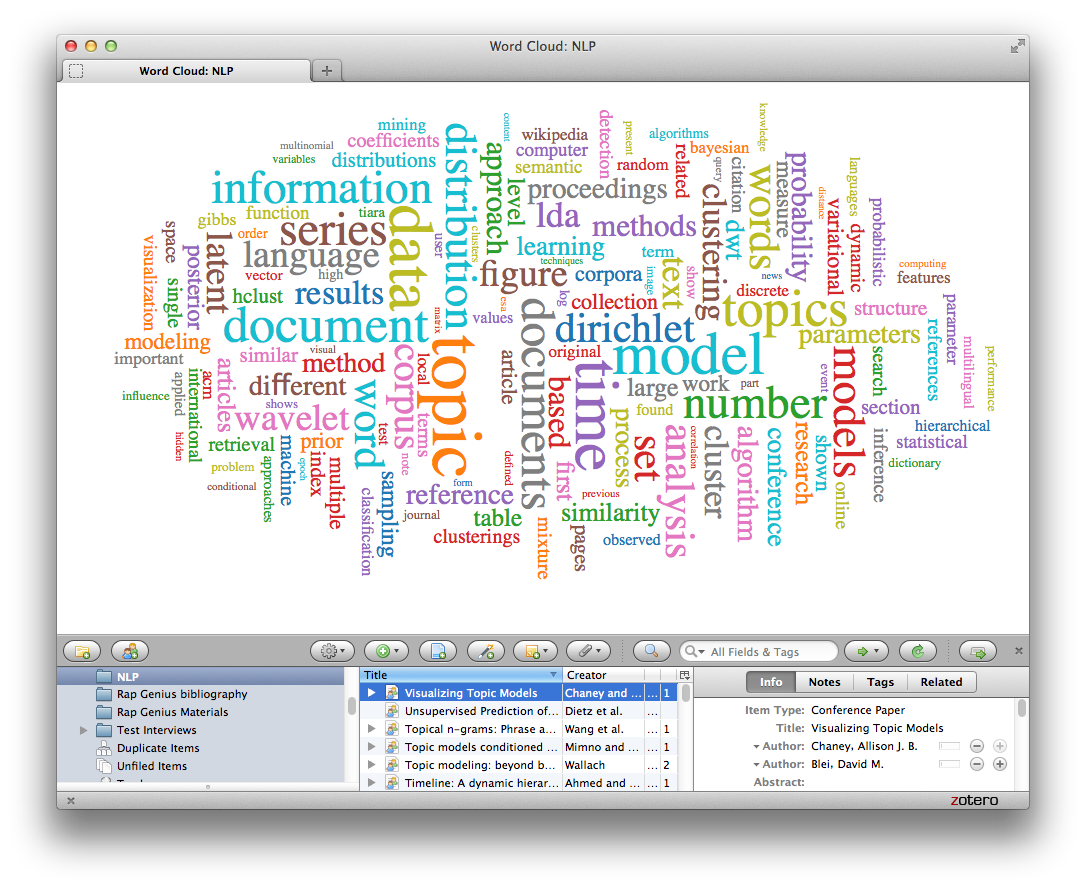Click the items list scrollbar
Viewport: 1086px width, 888px height.
(x=686, y=693)
